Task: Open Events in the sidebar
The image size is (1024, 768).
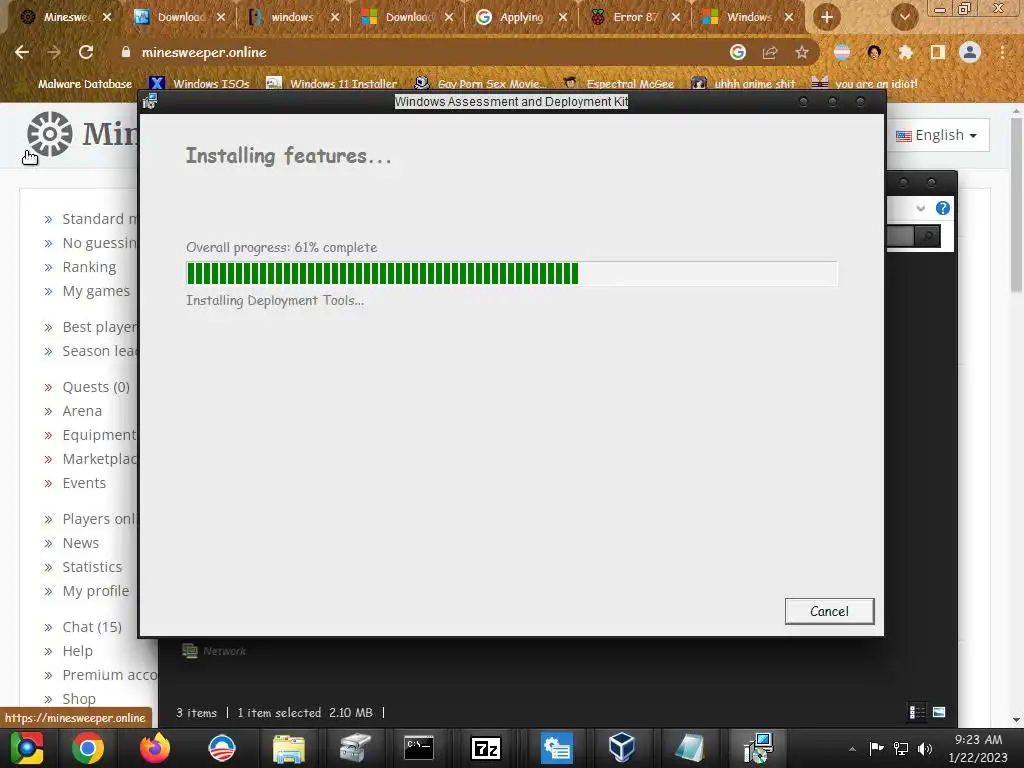Action: point(84,483)
